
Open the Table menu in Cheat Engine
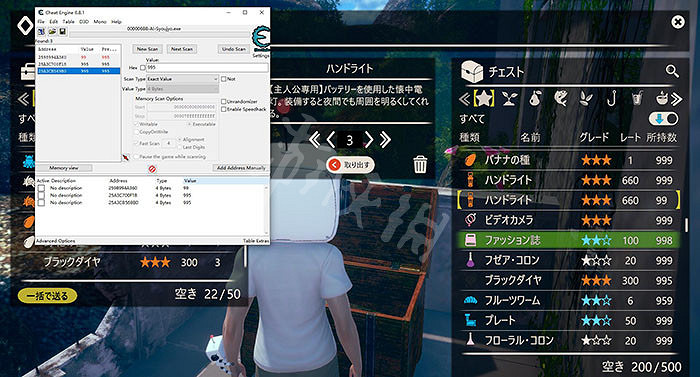pyautogui.click(x=68, y=21)
